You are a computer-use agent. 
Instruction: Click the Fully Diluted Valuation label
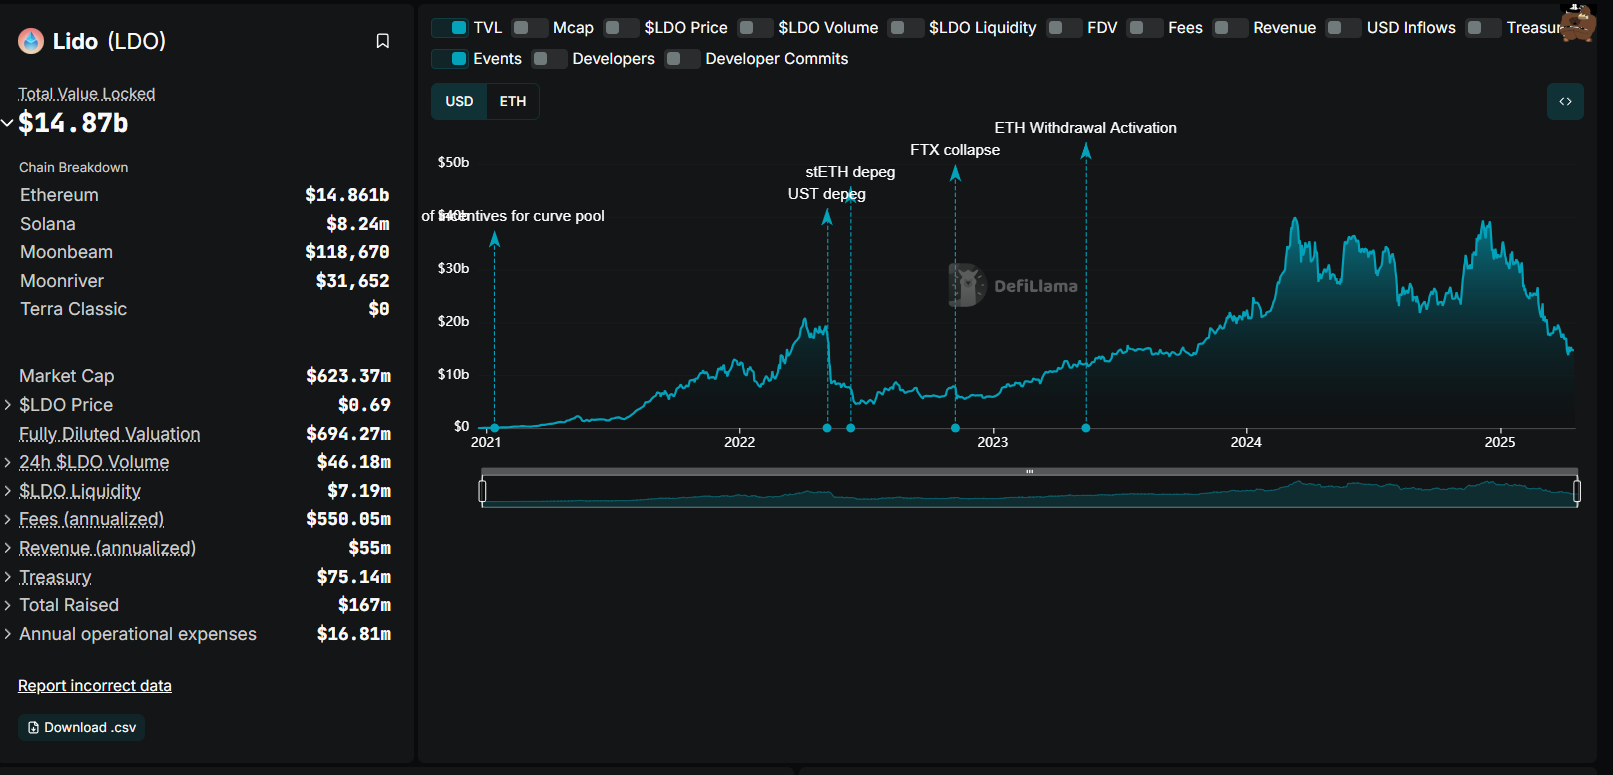[110, 434]
